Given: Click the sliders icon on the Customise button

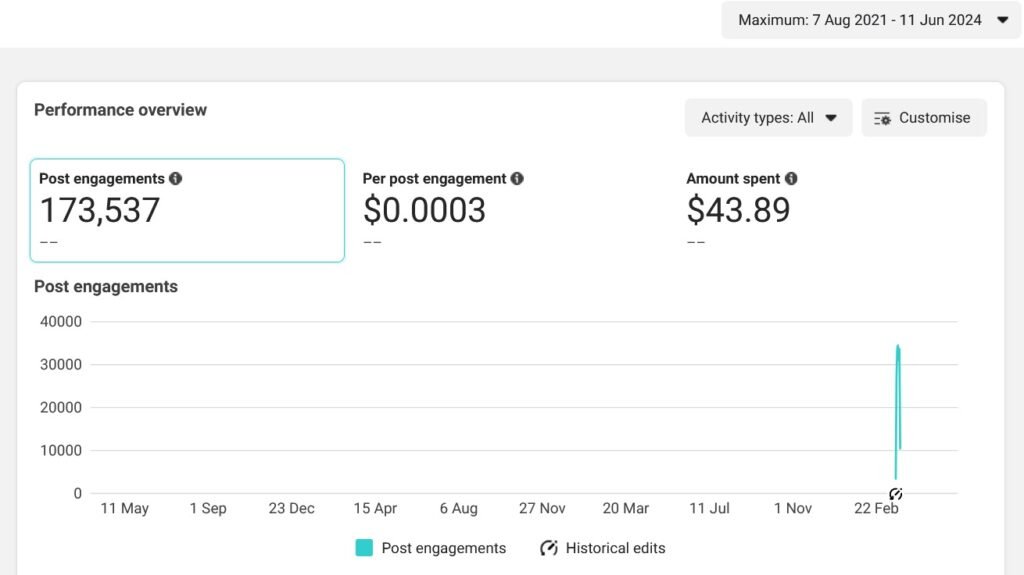Looking at the screenshot, I should click(882, 118).
